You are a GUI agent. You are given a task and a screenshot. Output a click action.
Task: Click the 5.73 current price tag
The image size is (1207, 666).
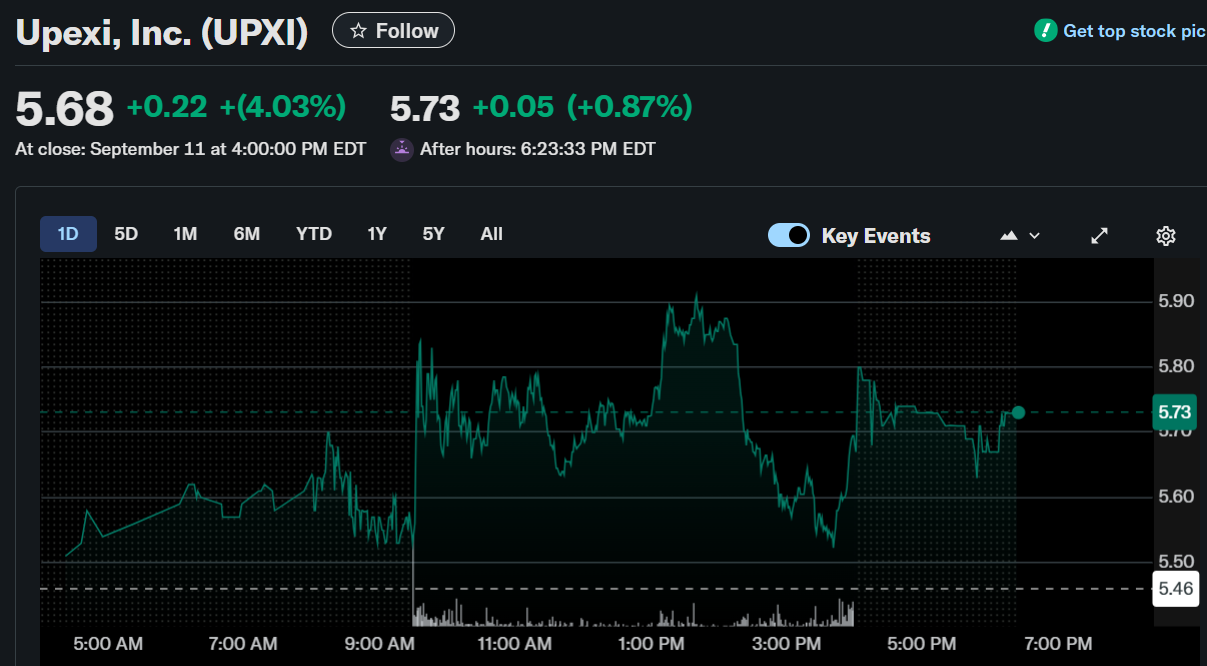pos(1175,412)
